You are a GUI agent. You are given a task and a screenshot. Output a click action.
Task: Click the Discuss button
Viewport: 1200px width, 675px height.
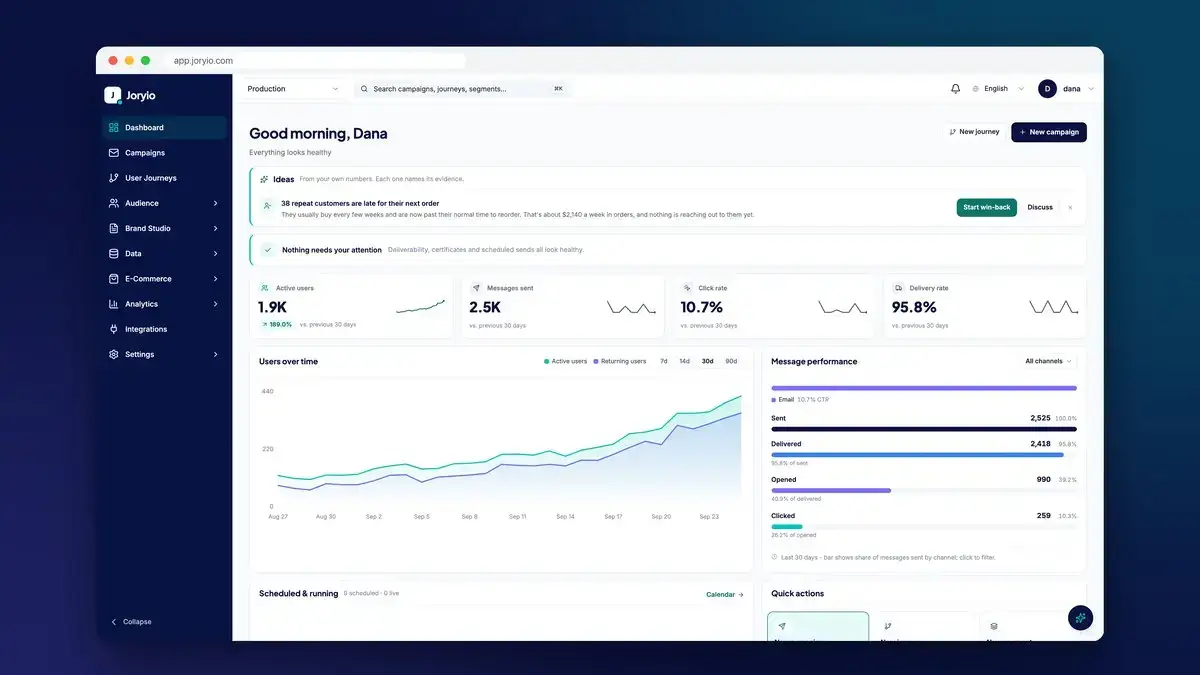click(x=1040, y=207)
